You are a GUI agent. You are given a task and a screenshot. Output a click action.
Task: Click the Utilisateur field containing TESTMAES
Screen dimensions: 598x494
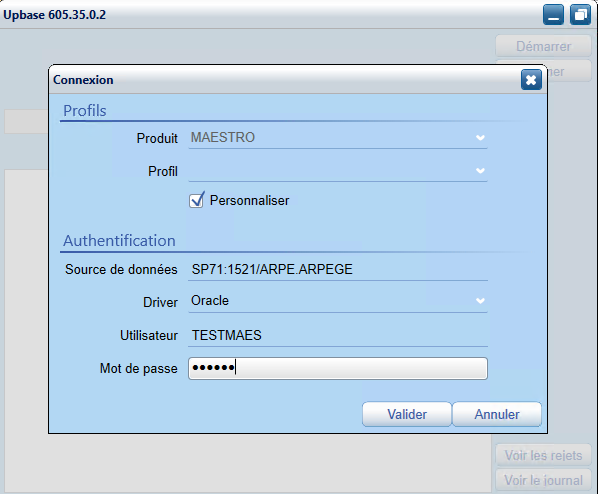[338, 335]
